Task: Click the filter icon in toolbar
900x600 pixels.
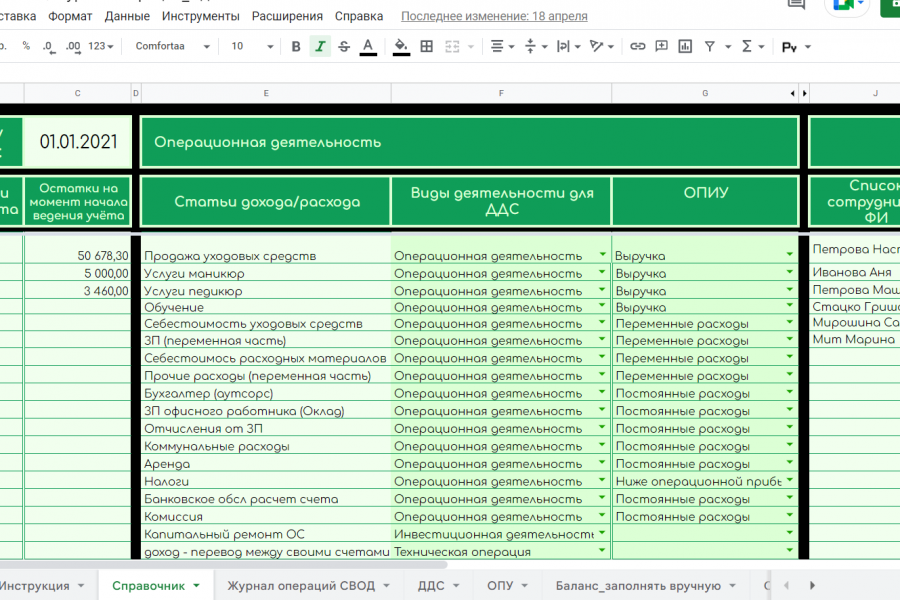Action: (710, 47)
